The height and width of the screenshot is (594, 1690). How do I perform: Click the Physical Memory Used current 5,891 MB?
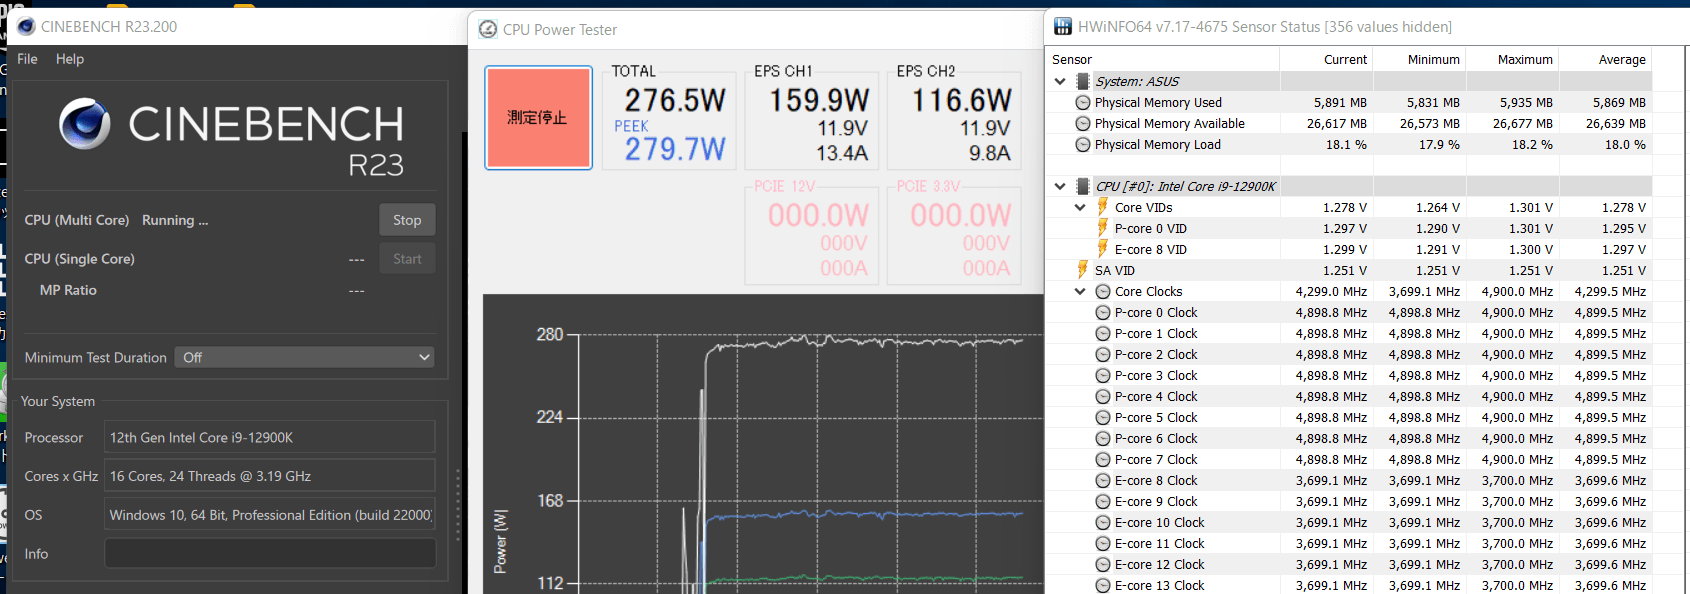[1340, 102]
